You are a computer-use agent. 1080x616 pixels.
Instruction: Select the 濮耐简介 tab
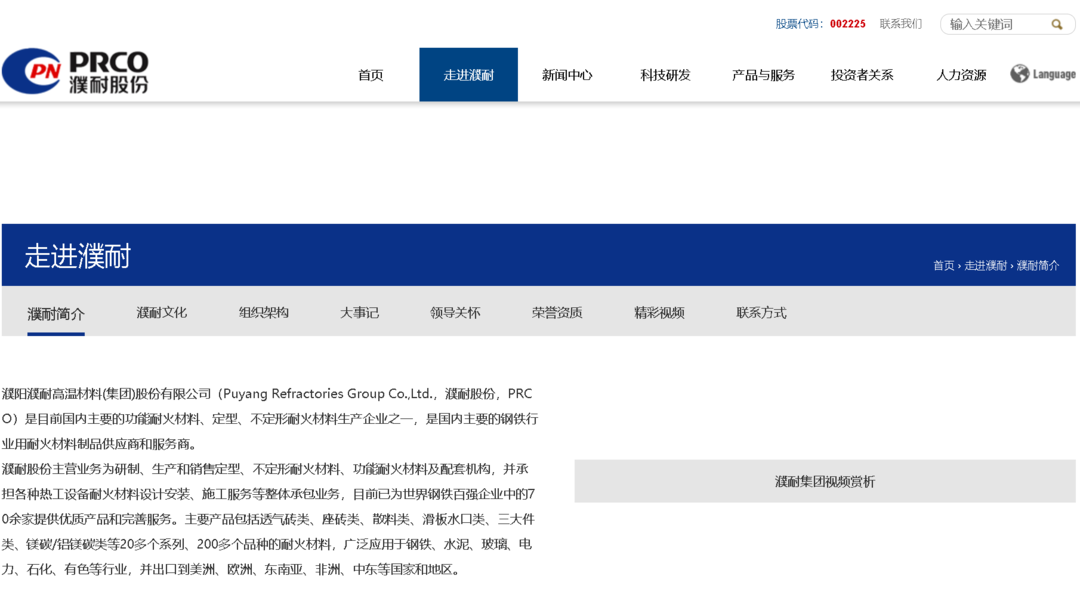[x=56, y=314]
